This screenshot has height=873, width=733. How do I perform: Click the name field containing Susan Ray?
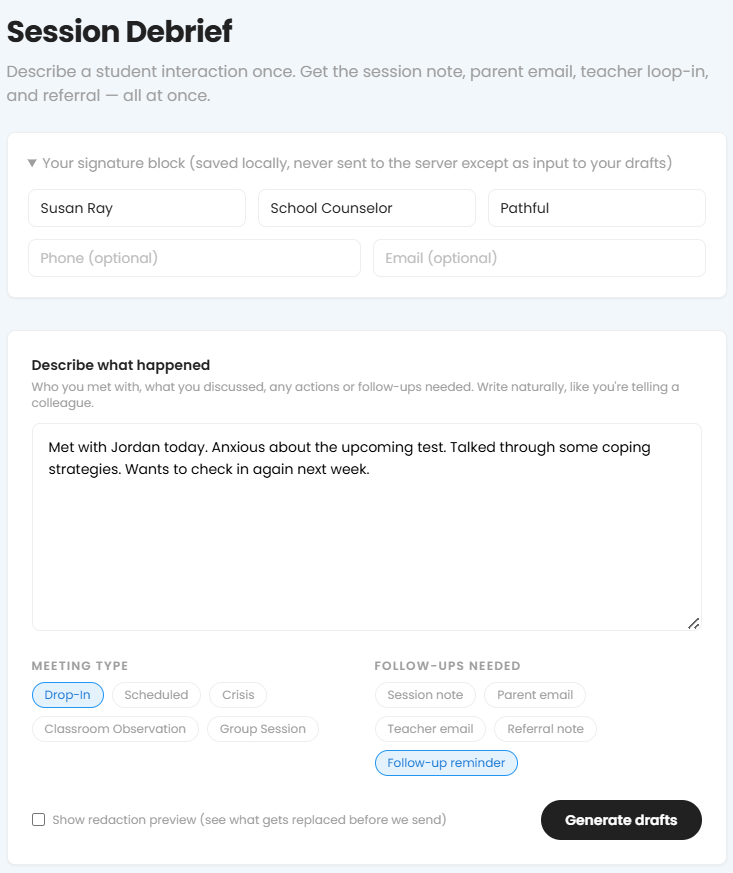(x=137, y=208)
